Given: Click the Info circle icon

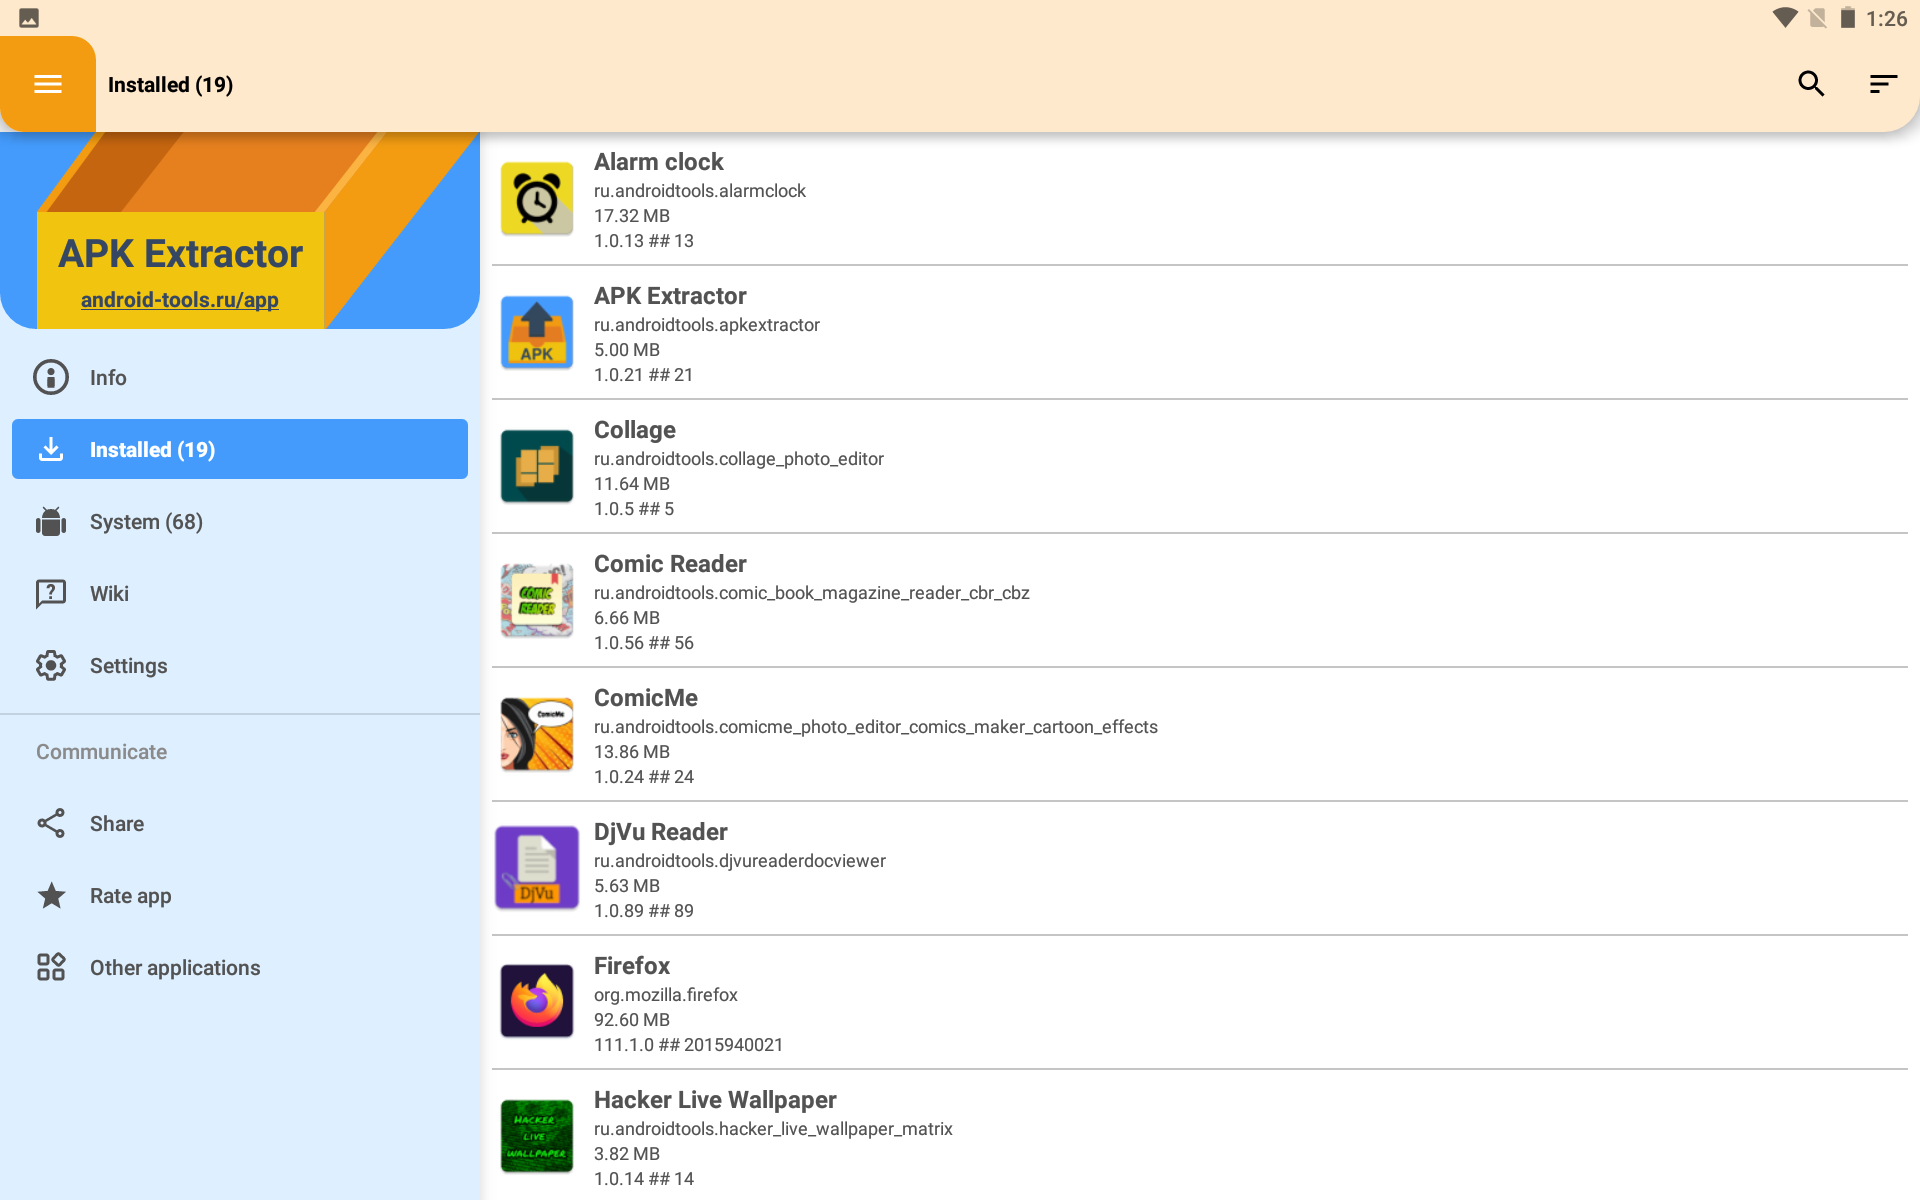Looking at the screenshot, I should point(51,377).
